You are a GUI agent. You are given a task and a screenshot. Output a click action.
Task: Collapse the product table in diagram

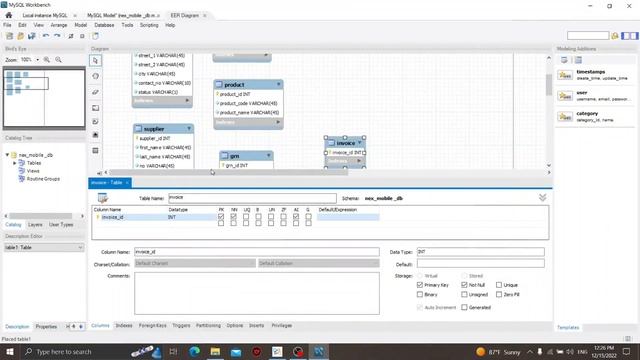[279, 84]
